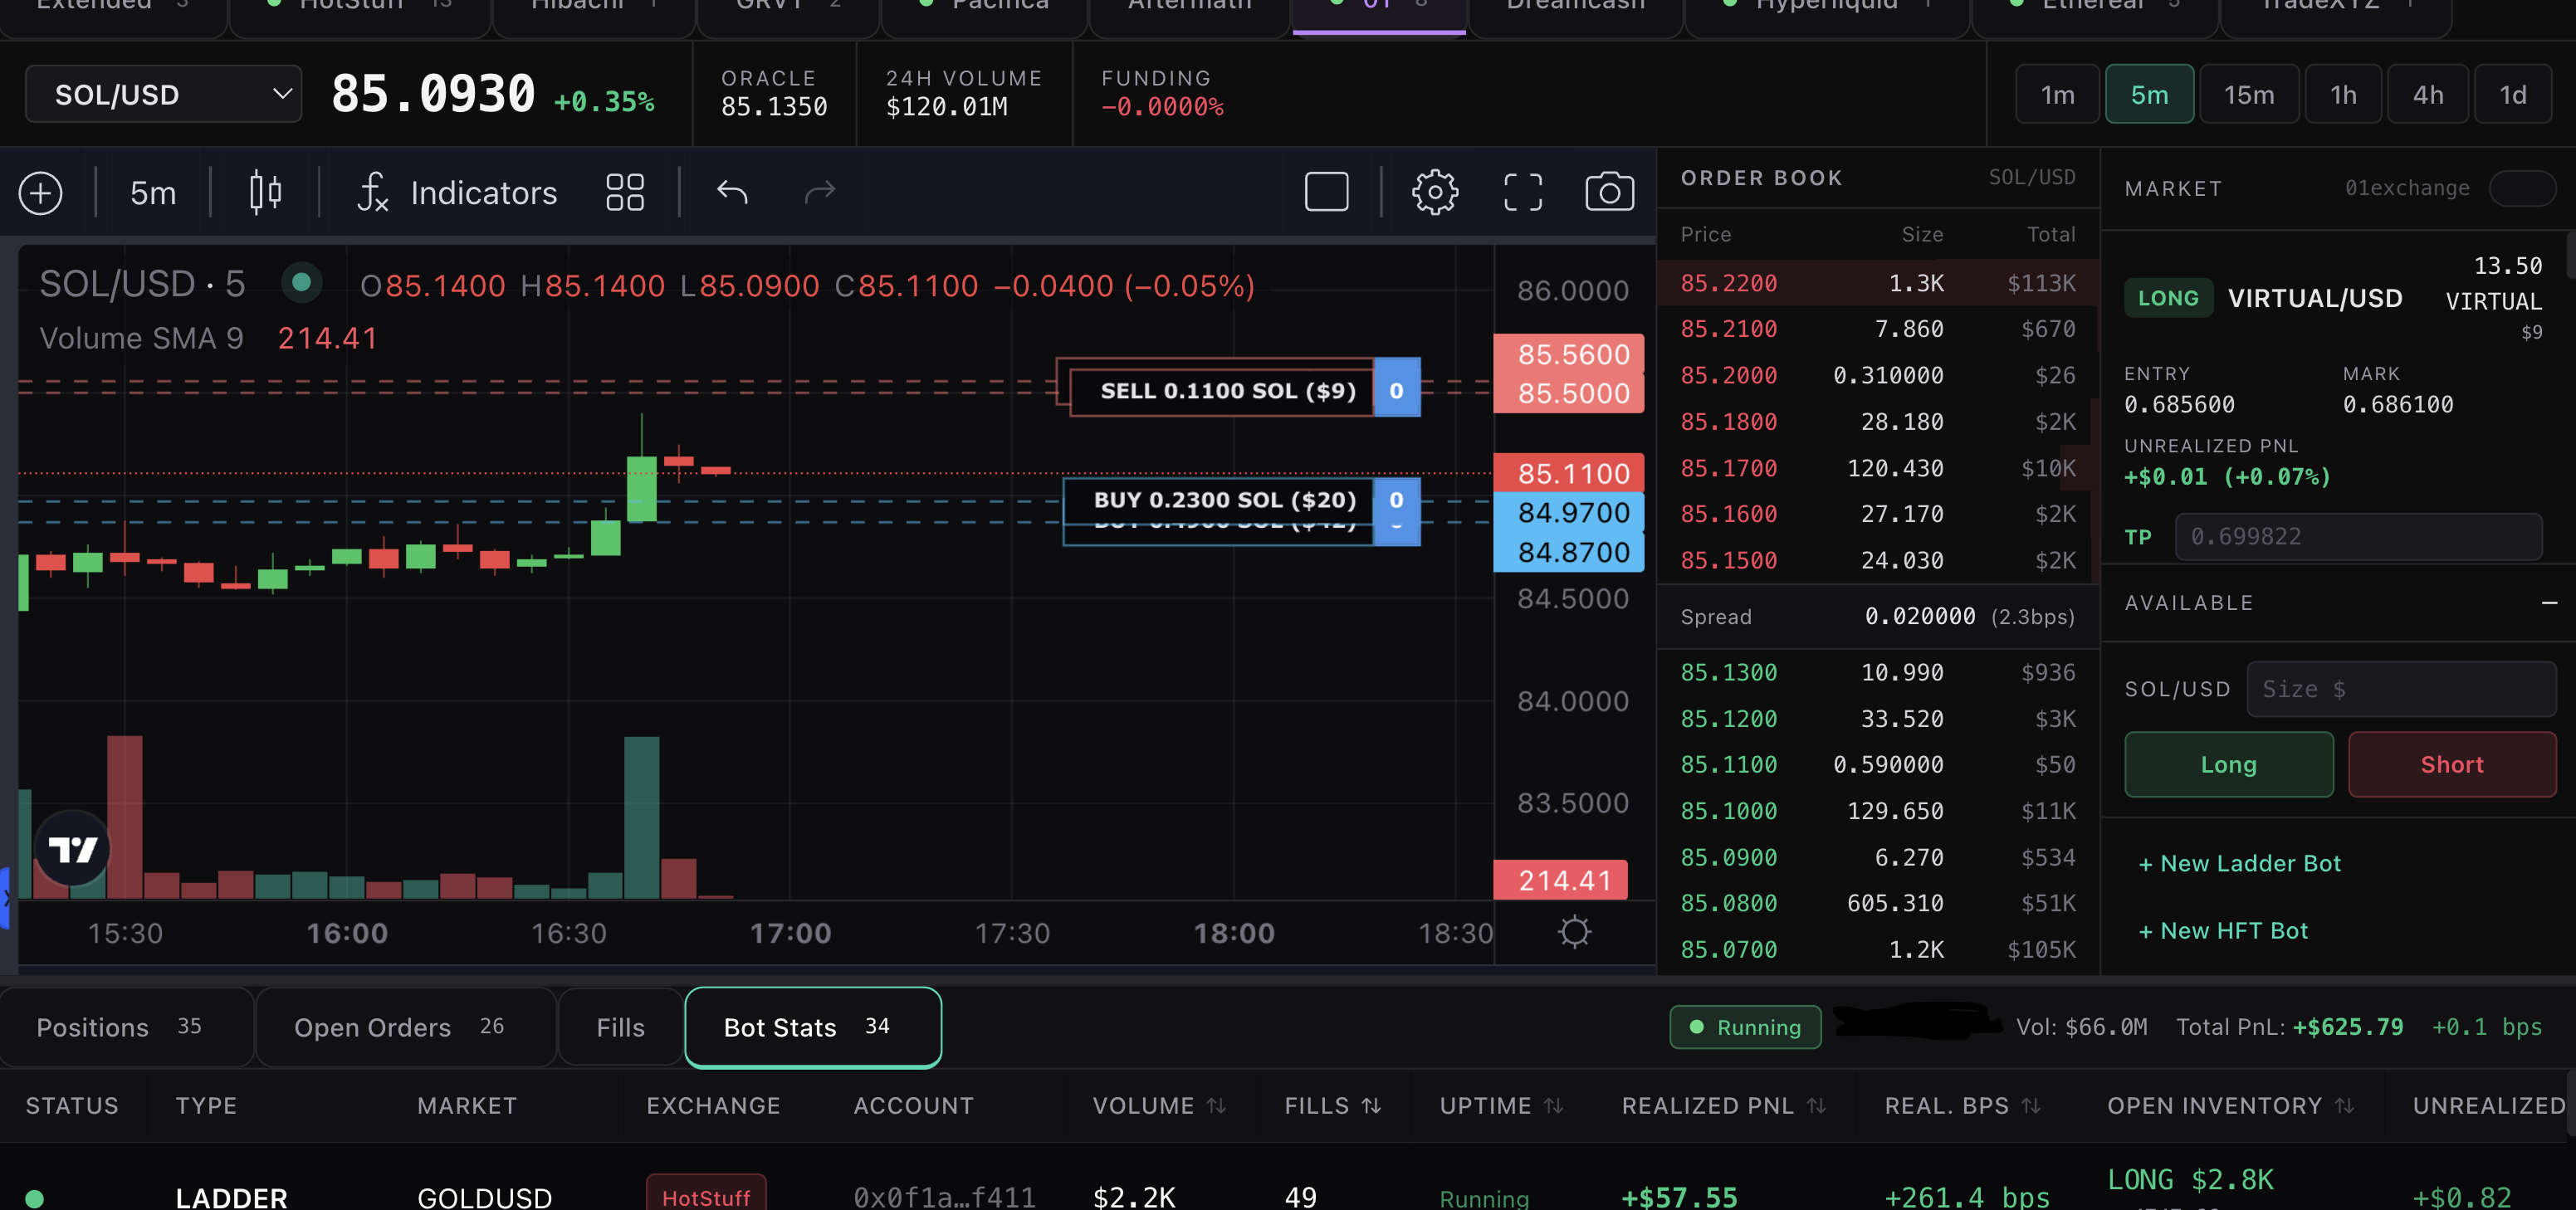Select the 1d timeframe
This screenshot has height=1210, width=2576.
[x=2513, y=94]
